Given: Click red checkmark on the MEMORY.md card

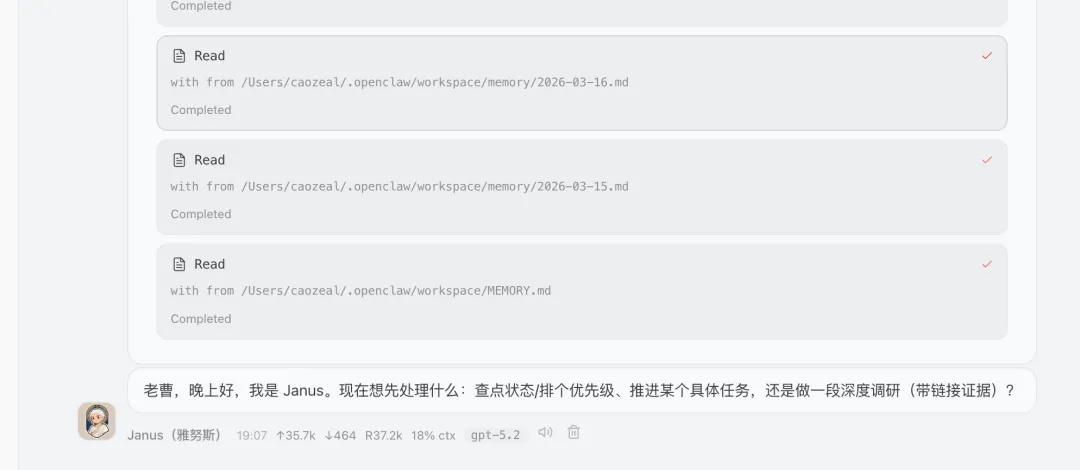Looking at the screenshot, I should point(987,264).
